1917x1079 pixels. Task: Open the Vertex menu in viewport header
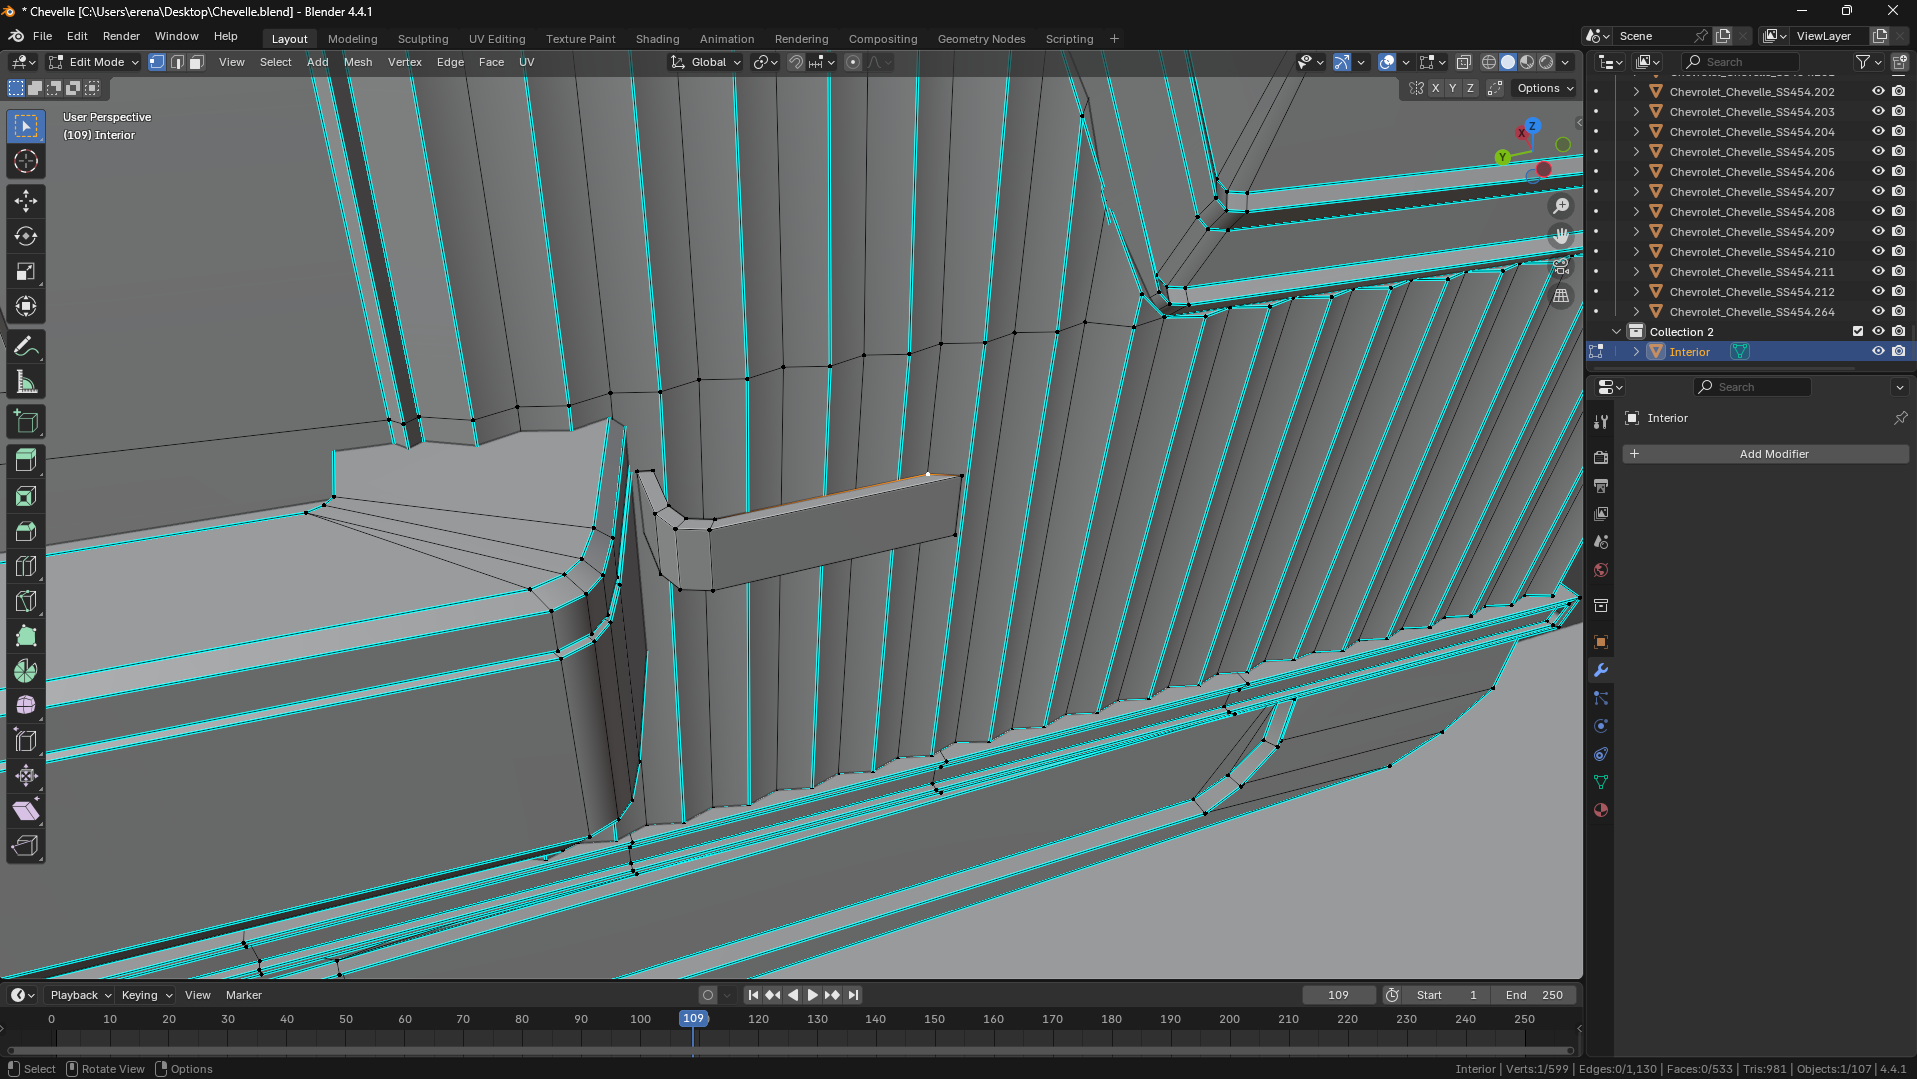pos(405,62)
